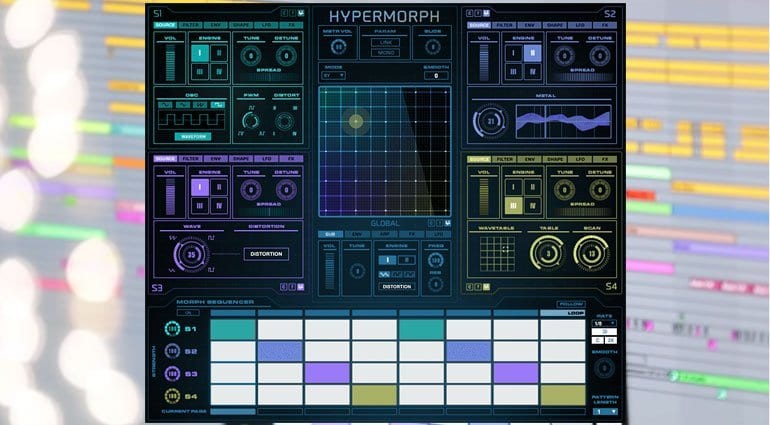Click the S4 Table knob showing 3
The image size is (770, 425).
548,254
